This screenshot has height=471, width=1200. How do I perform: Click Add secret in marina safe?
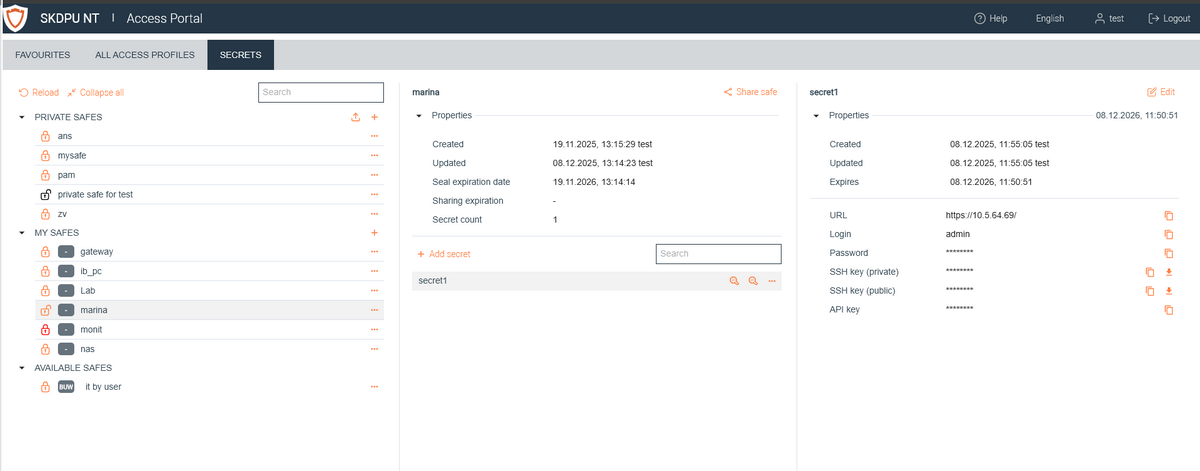click(443, 254)
